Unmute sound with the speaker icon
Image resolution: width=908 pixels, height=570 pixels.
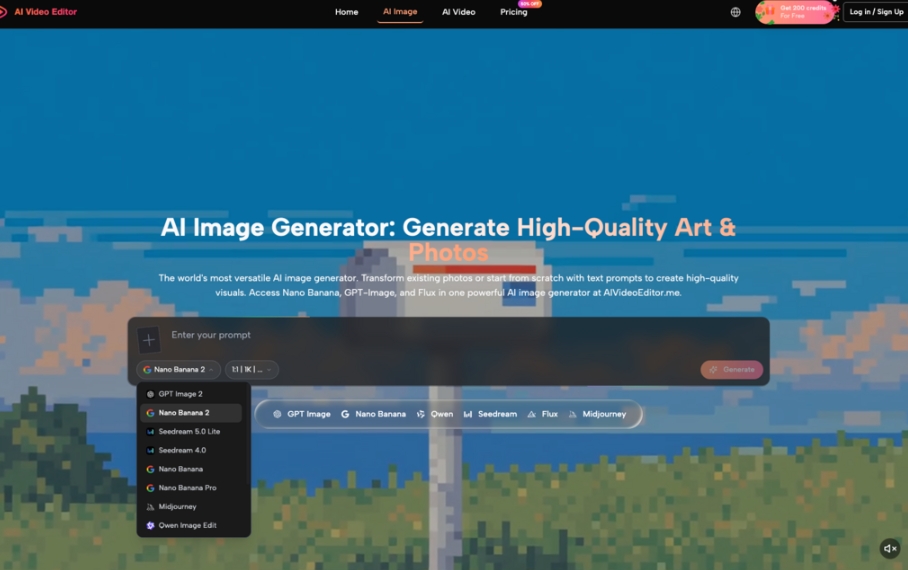[x=890, y=548]
